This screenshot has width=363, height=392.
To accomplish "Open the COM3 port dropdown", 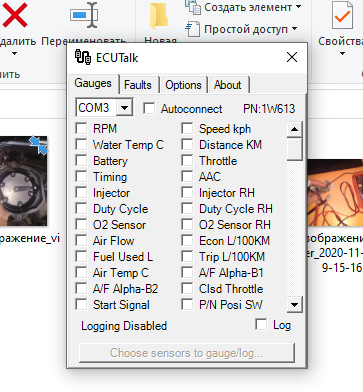I will tap(124, 108).
